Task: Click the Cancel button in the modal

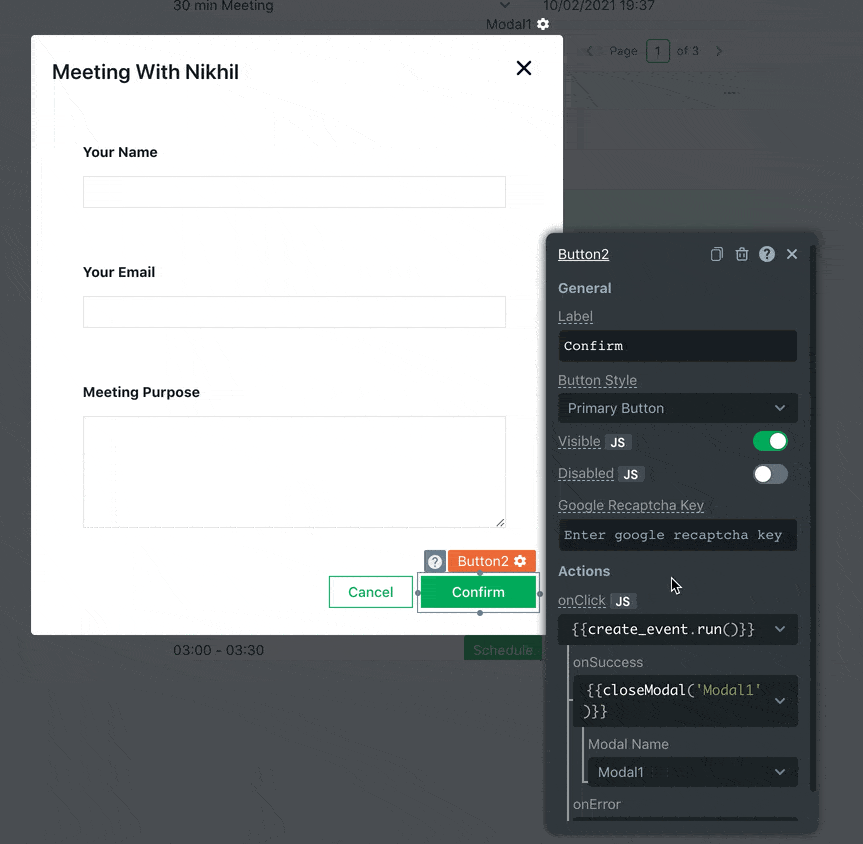Action: [x=370, y=592]
